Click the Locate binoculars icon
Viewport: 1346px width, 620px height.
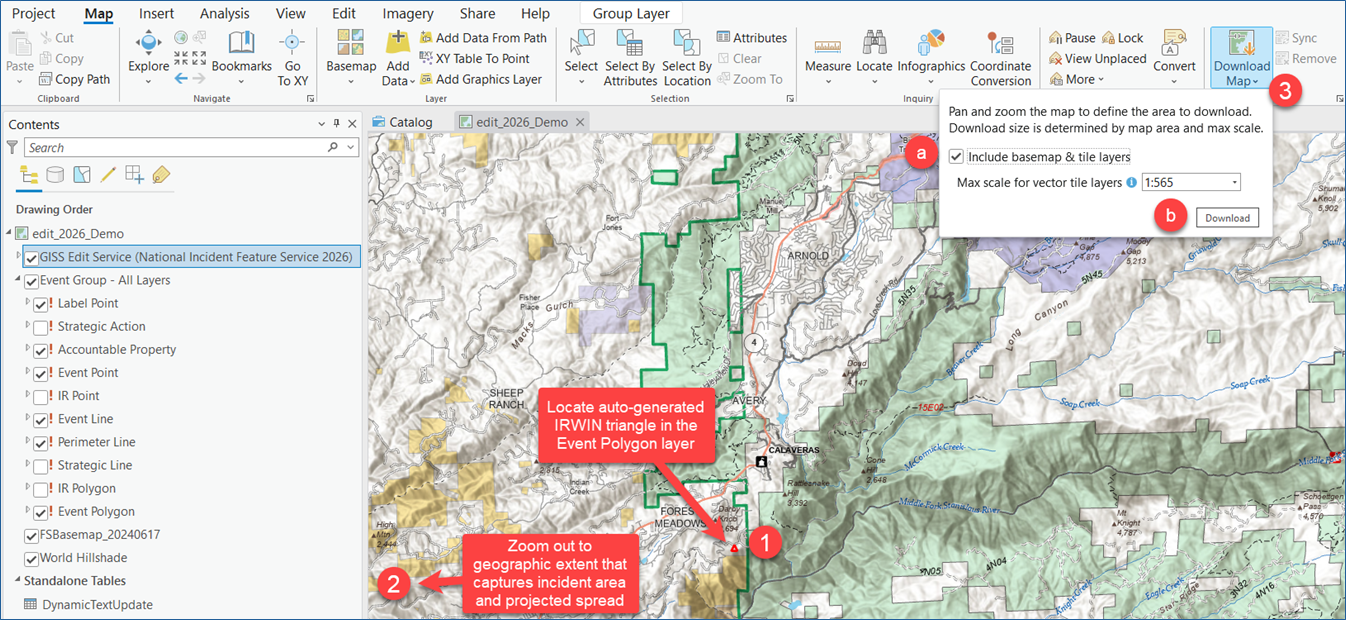pos(874,43)
